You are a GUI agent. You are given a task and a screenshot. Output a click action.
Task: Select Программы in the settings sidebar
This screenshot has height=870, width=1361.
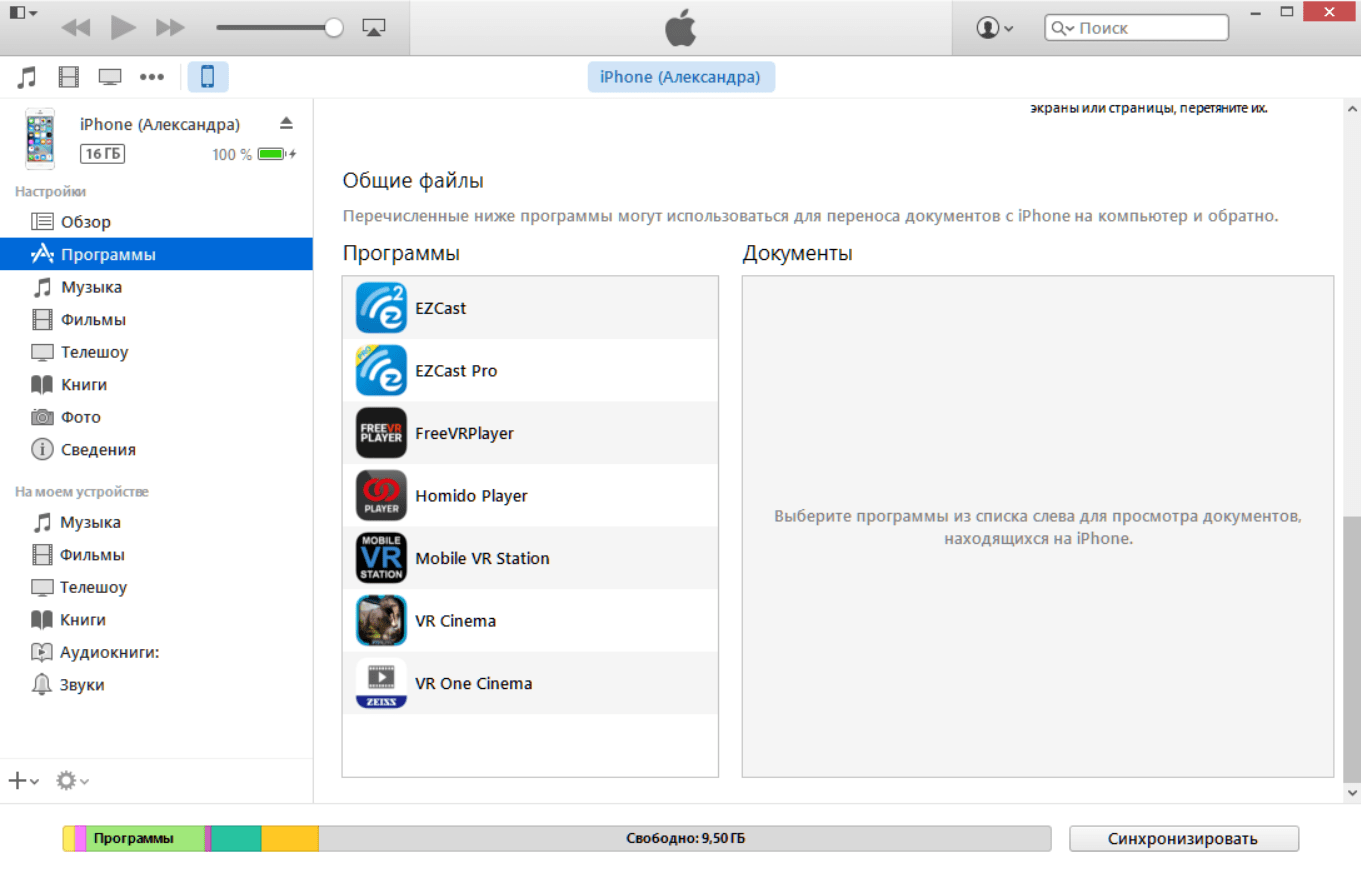(x=156, y=254)
